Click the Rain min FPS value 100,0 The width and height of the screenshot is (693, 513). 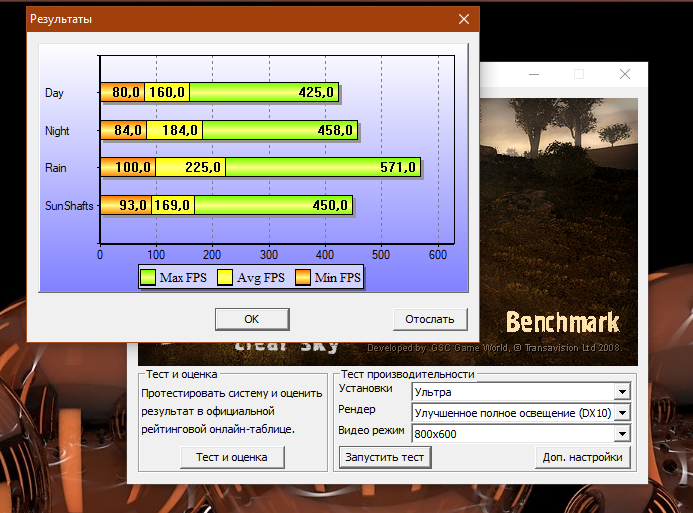(x=133, y=167)
